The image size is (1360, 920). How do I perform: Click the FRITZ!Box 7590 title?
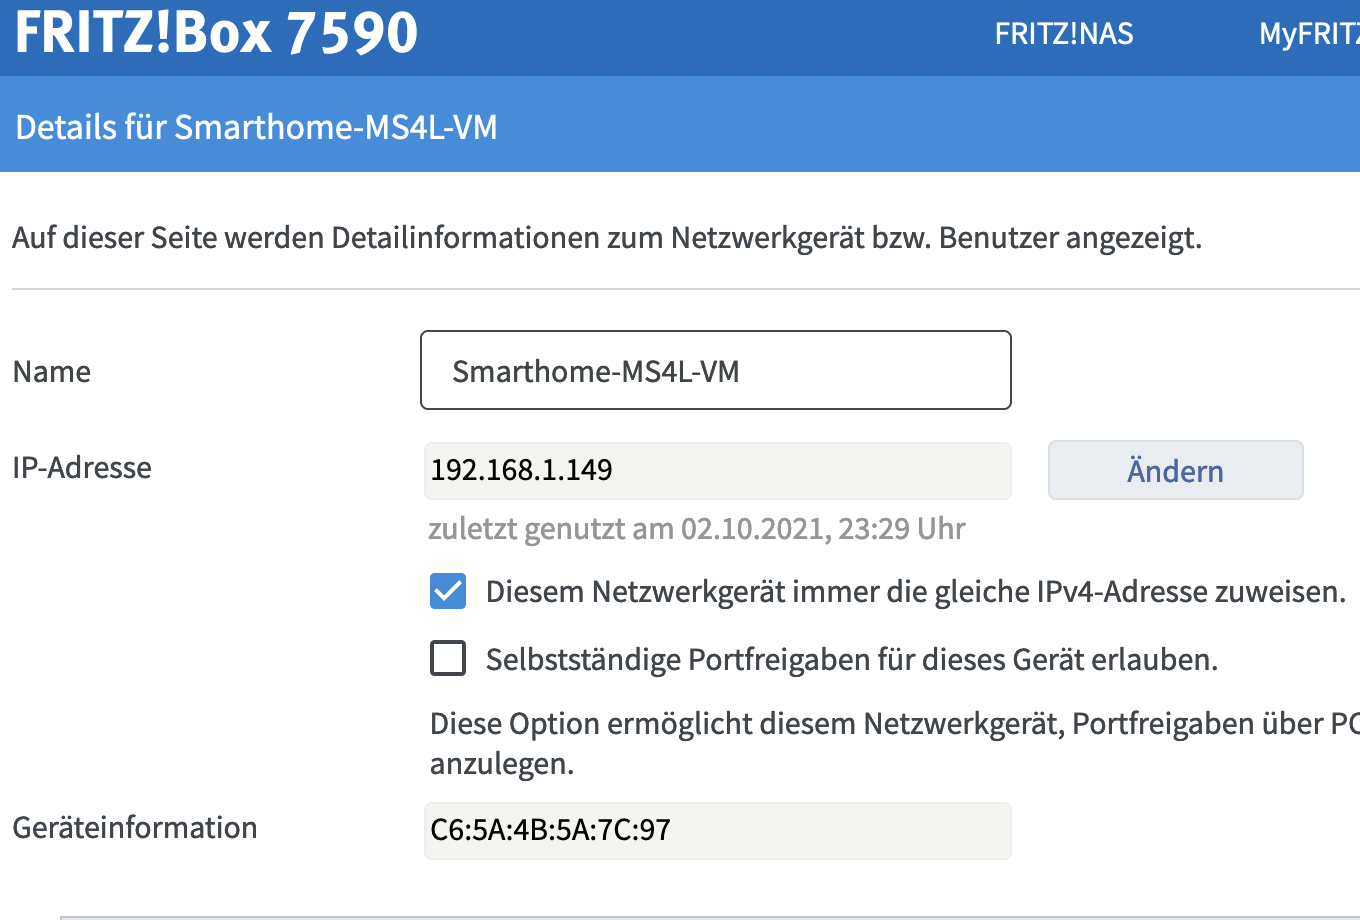[216, 32]
